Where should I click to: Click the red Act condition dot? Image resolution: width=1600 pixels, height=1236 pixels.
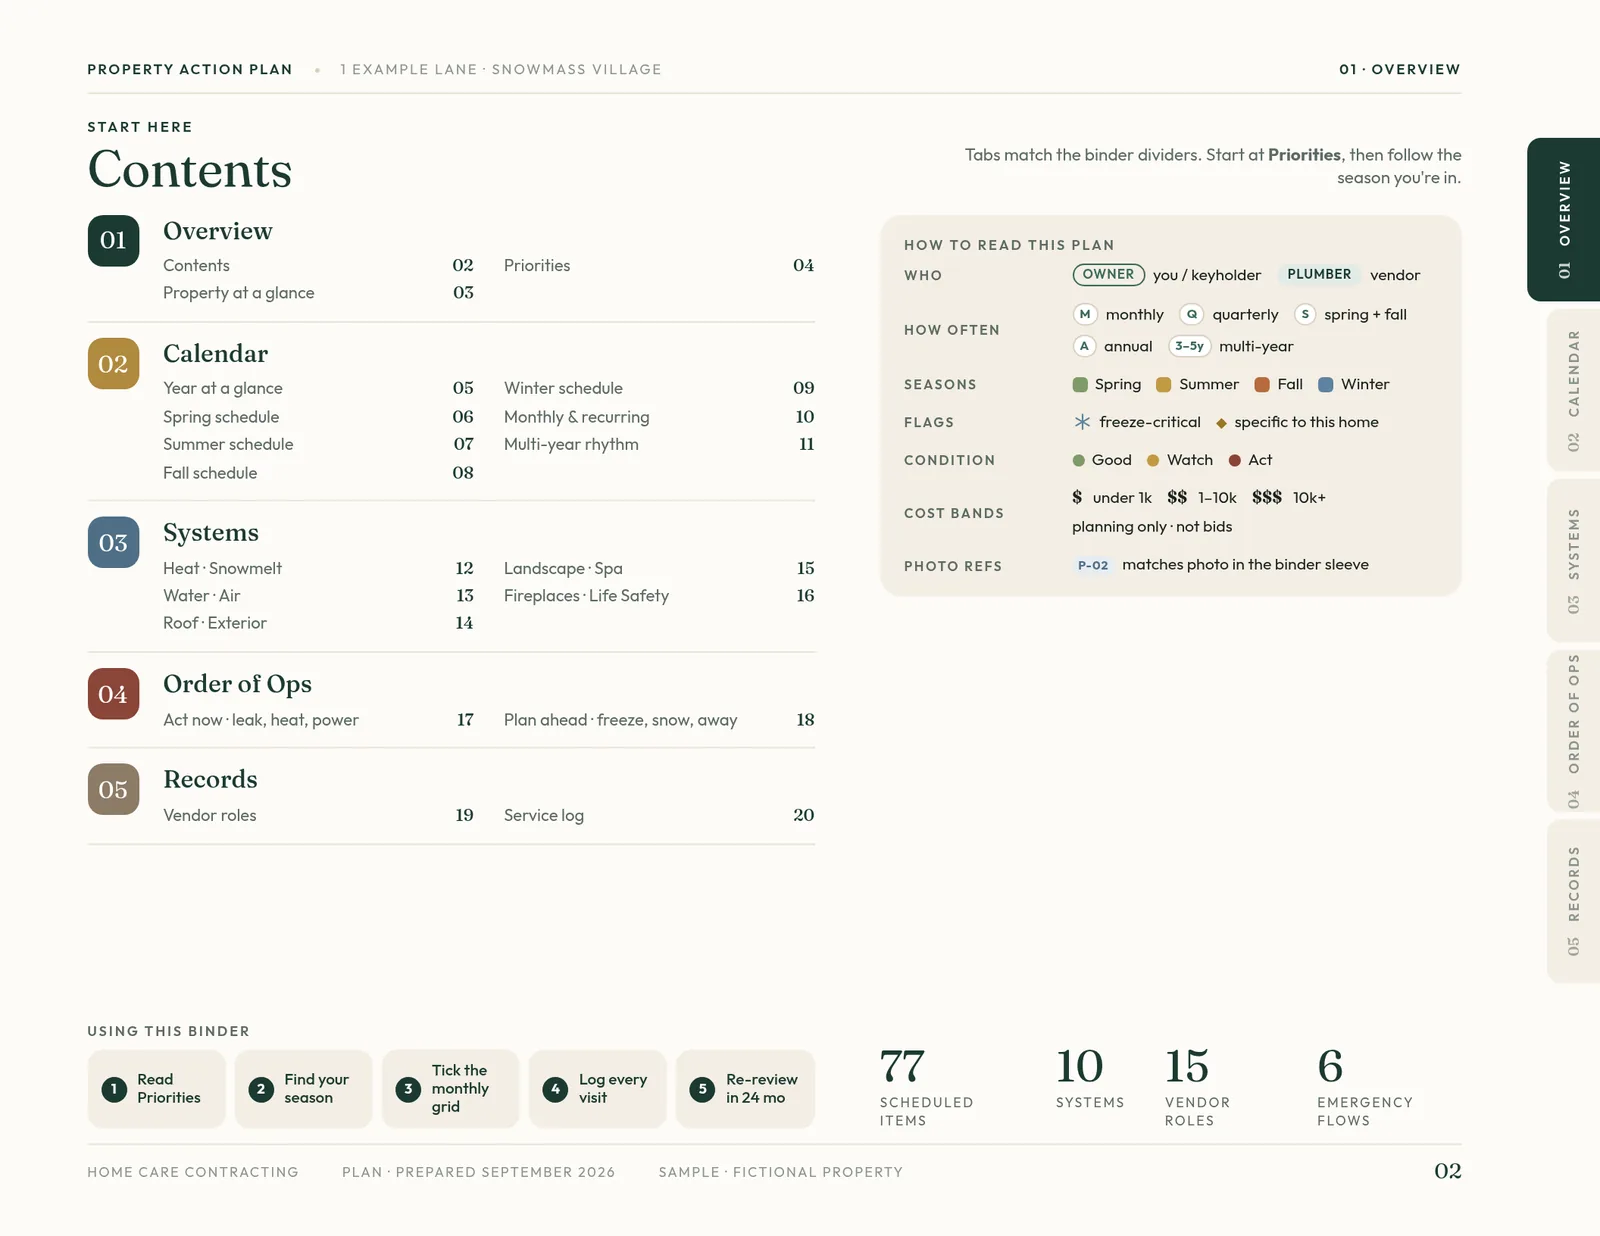click(x=1235, y=461)
